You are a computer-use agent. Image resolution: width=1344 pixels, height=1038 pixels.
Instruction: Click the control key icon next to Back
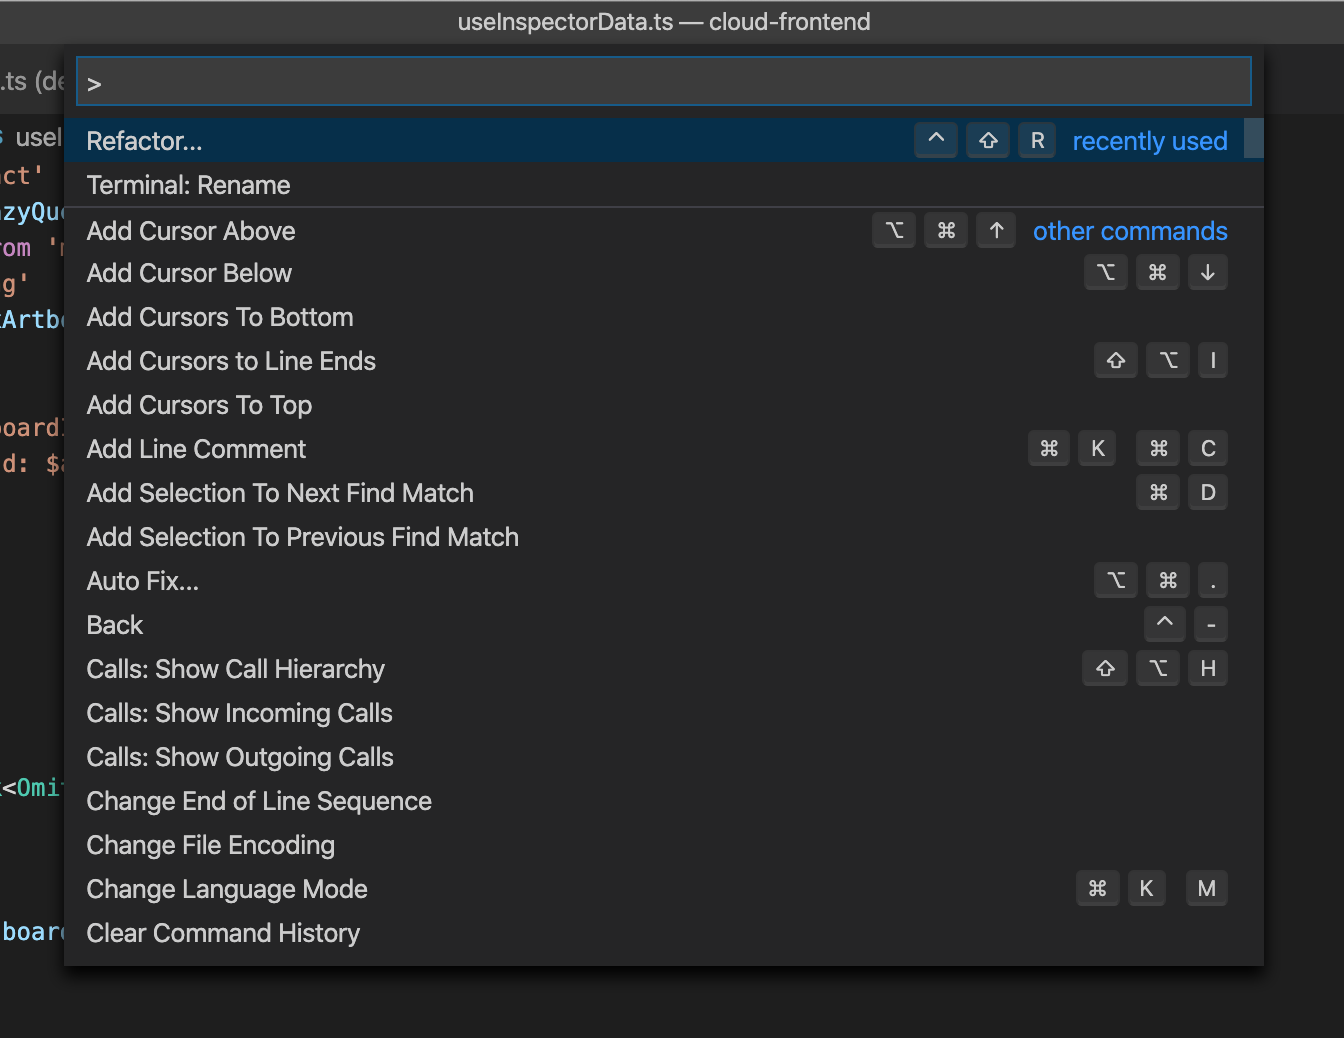click(1164, 624)
